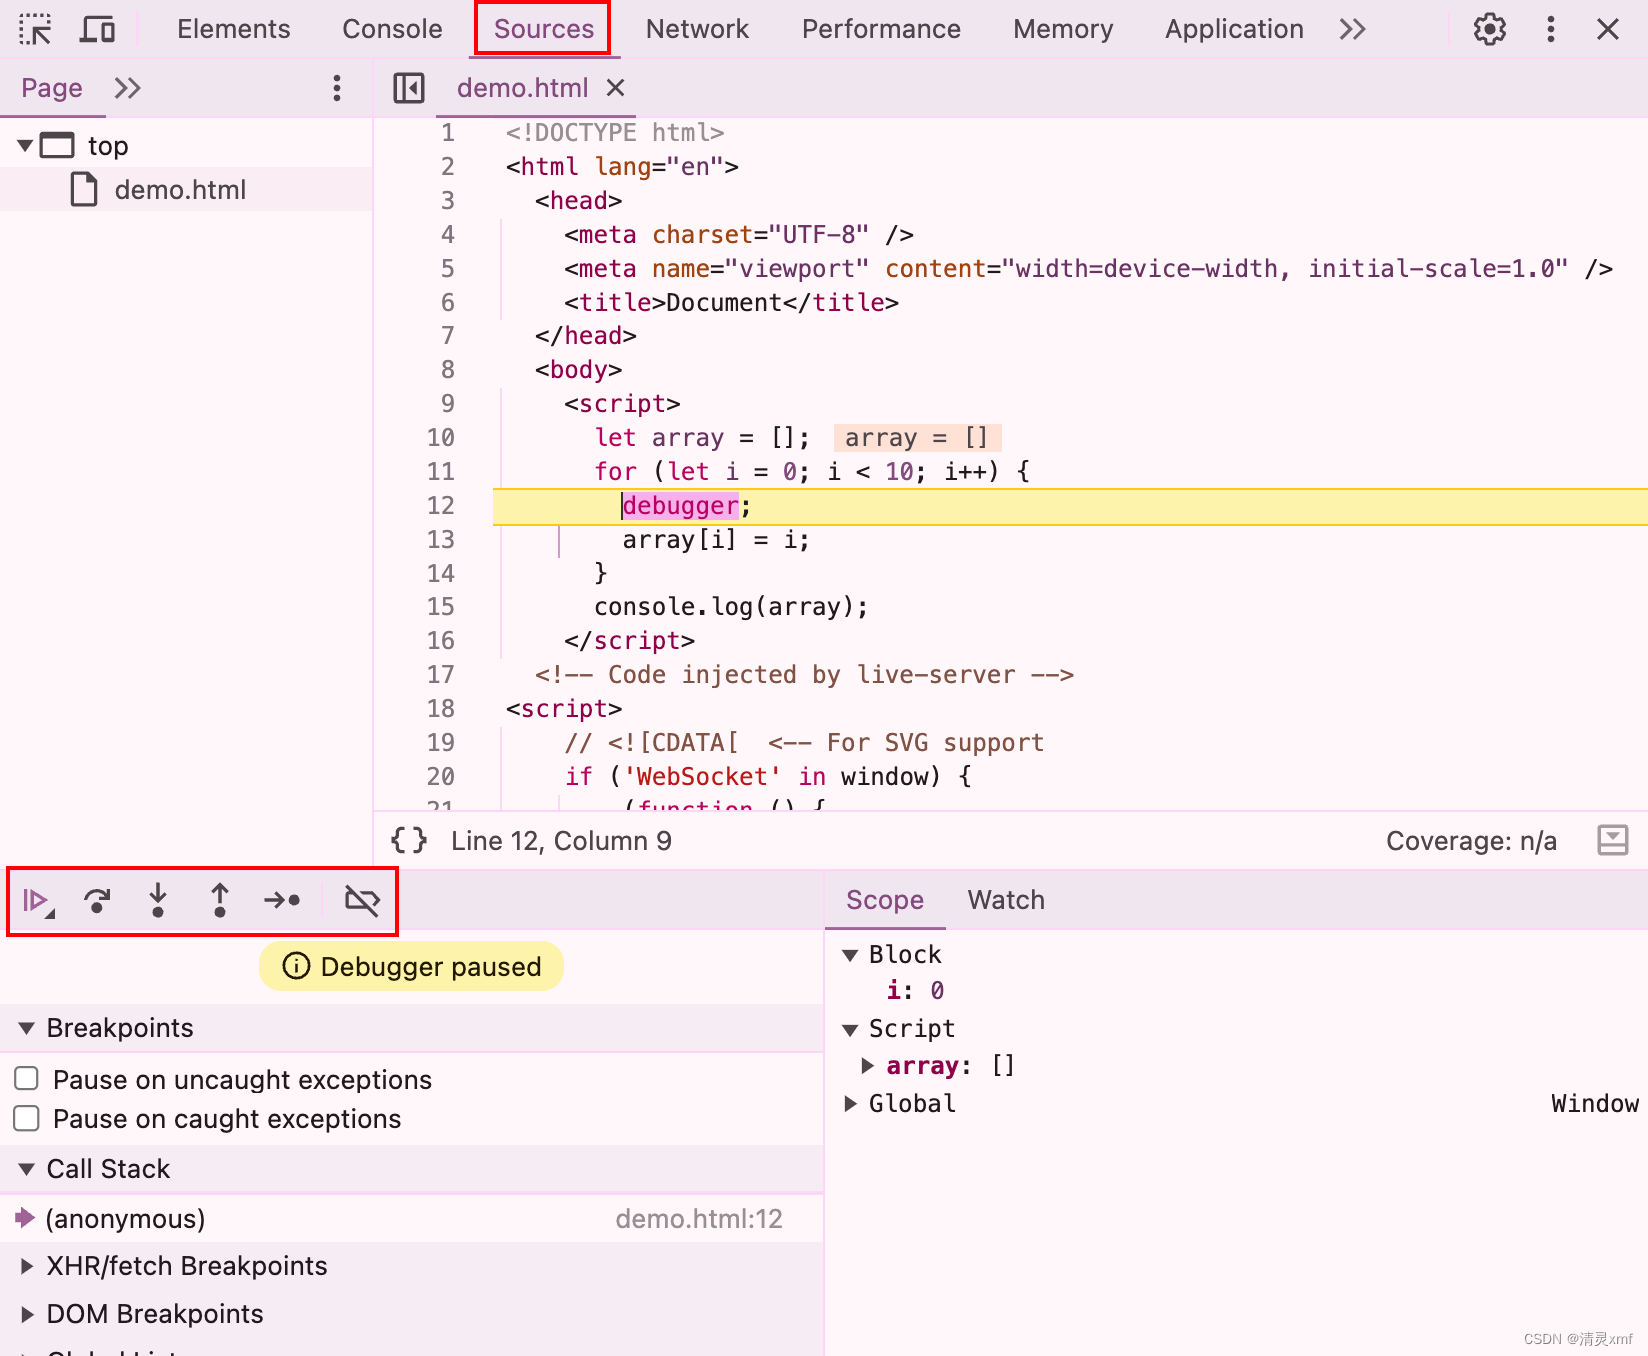Select the (anonymous) call stack frame
This screenshot has width=1648, height=1356.
[125, 1219]
